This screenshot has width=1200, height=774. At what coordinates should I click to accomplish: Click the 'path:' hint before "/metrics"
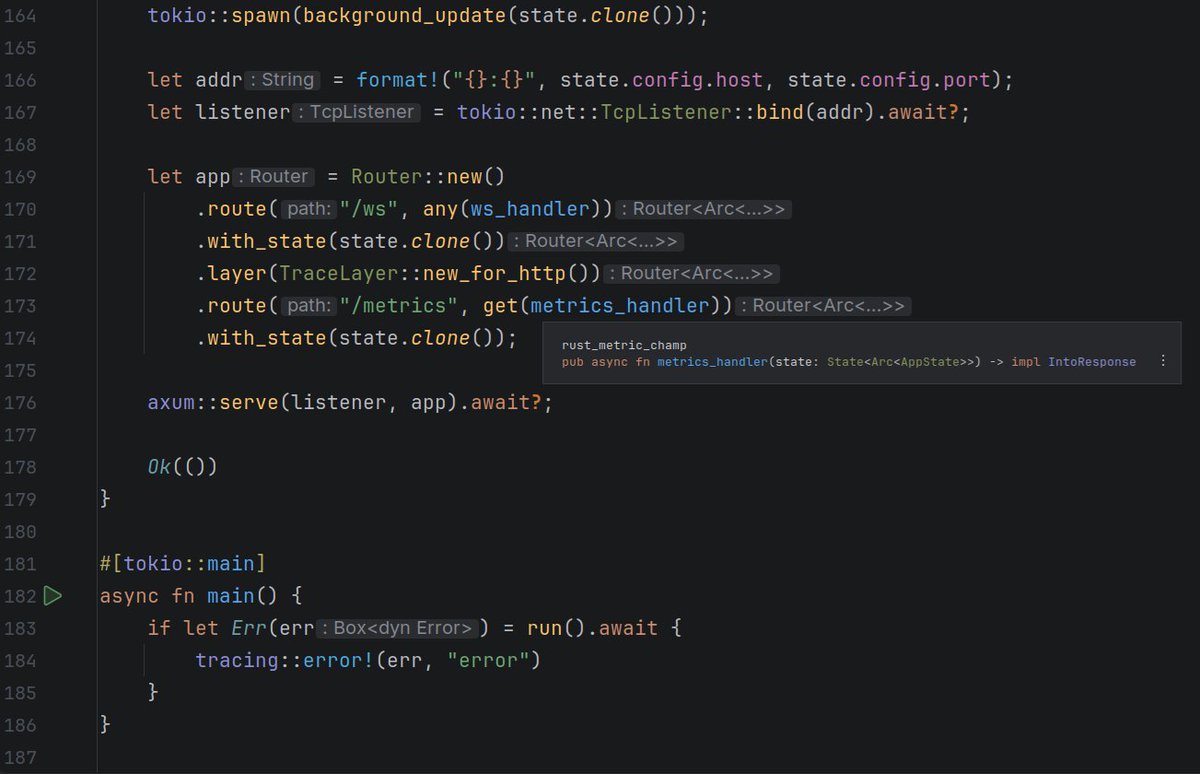[x=308, y=305]
